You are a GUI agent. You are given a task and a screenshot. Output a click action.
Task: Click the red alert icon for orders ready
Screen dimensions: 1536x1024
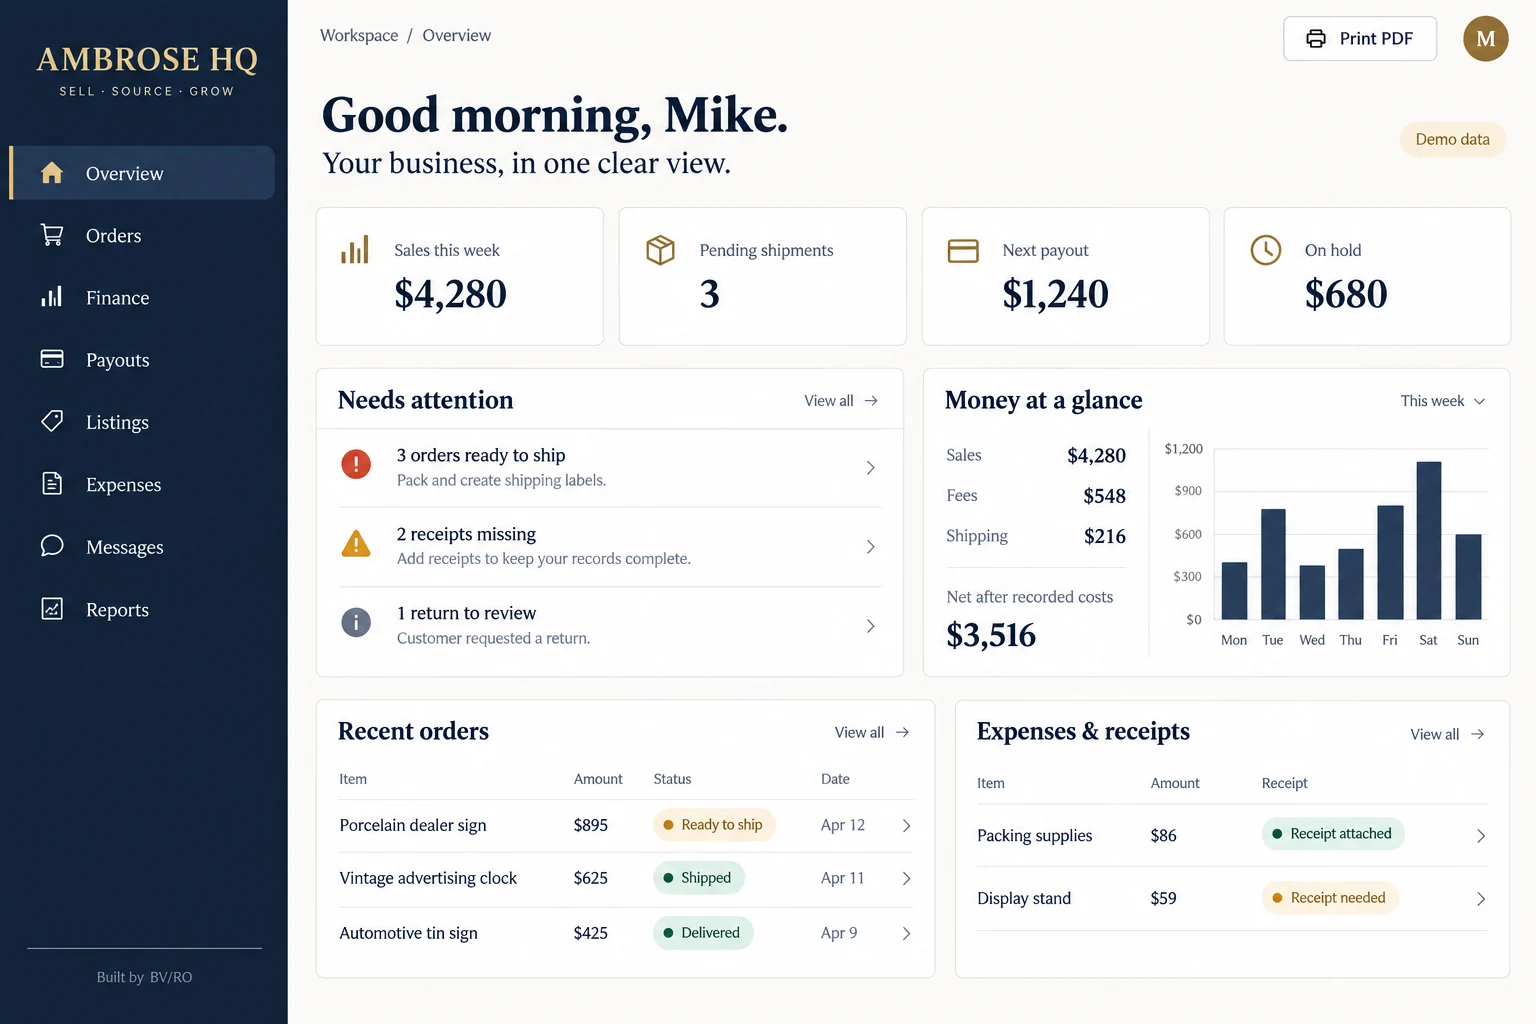point(356,463)
